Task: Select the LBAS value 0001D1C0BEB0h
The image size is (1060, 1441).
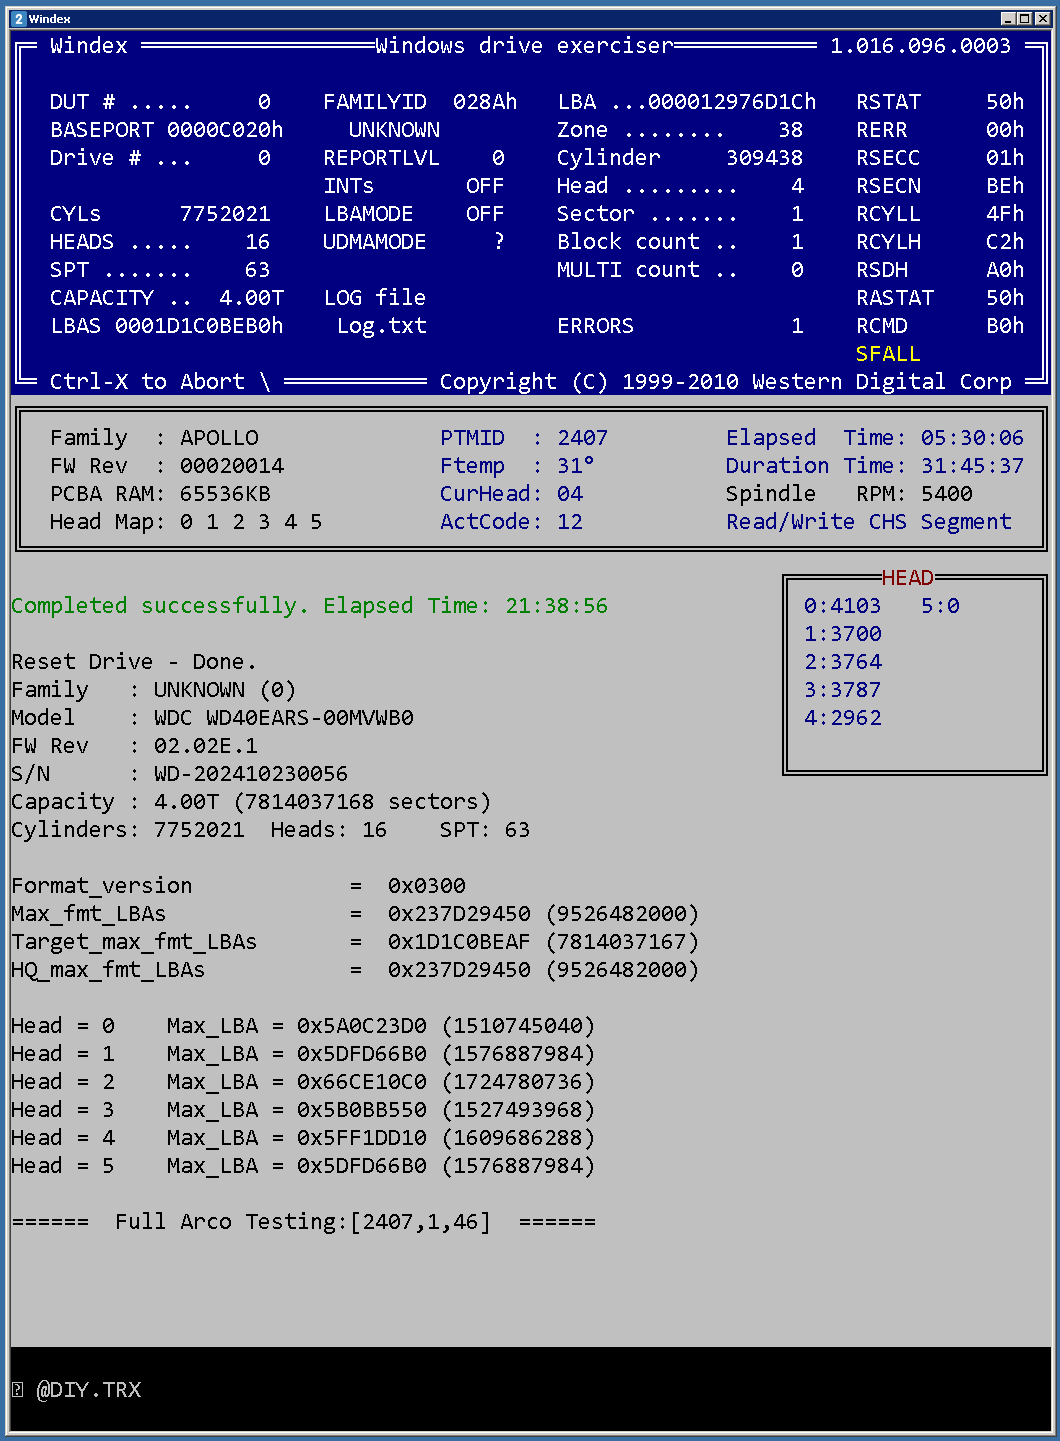Action: tap(199, 326)
